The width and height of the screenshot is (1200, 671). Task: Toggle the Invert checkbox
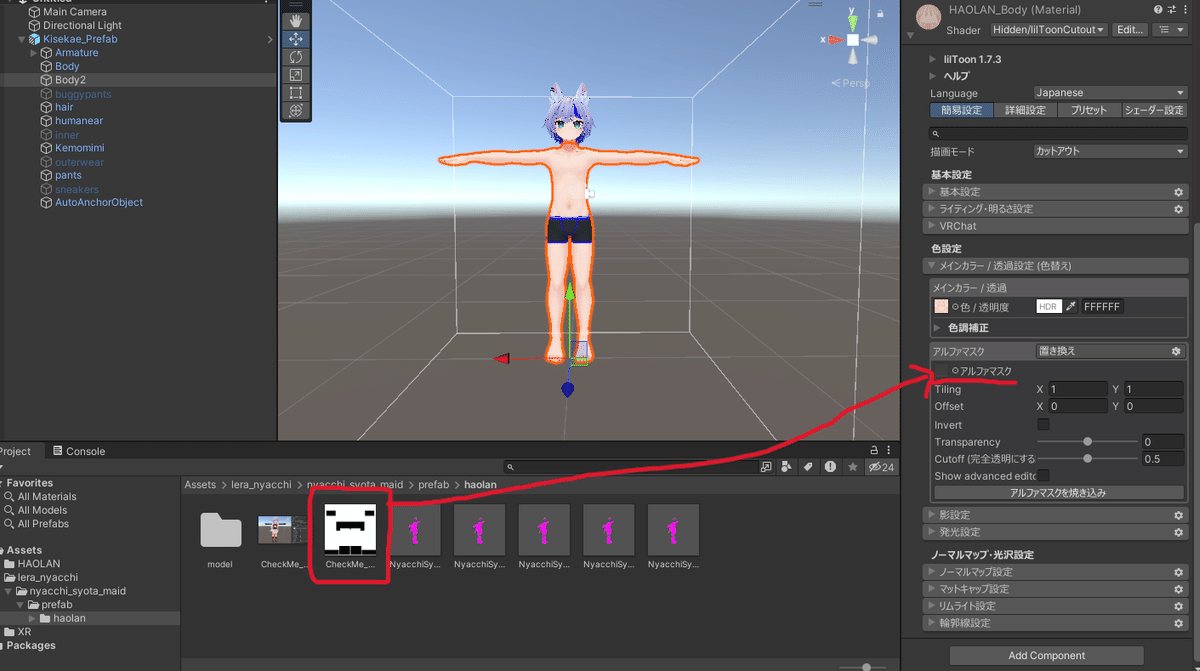pos(1043,425)
